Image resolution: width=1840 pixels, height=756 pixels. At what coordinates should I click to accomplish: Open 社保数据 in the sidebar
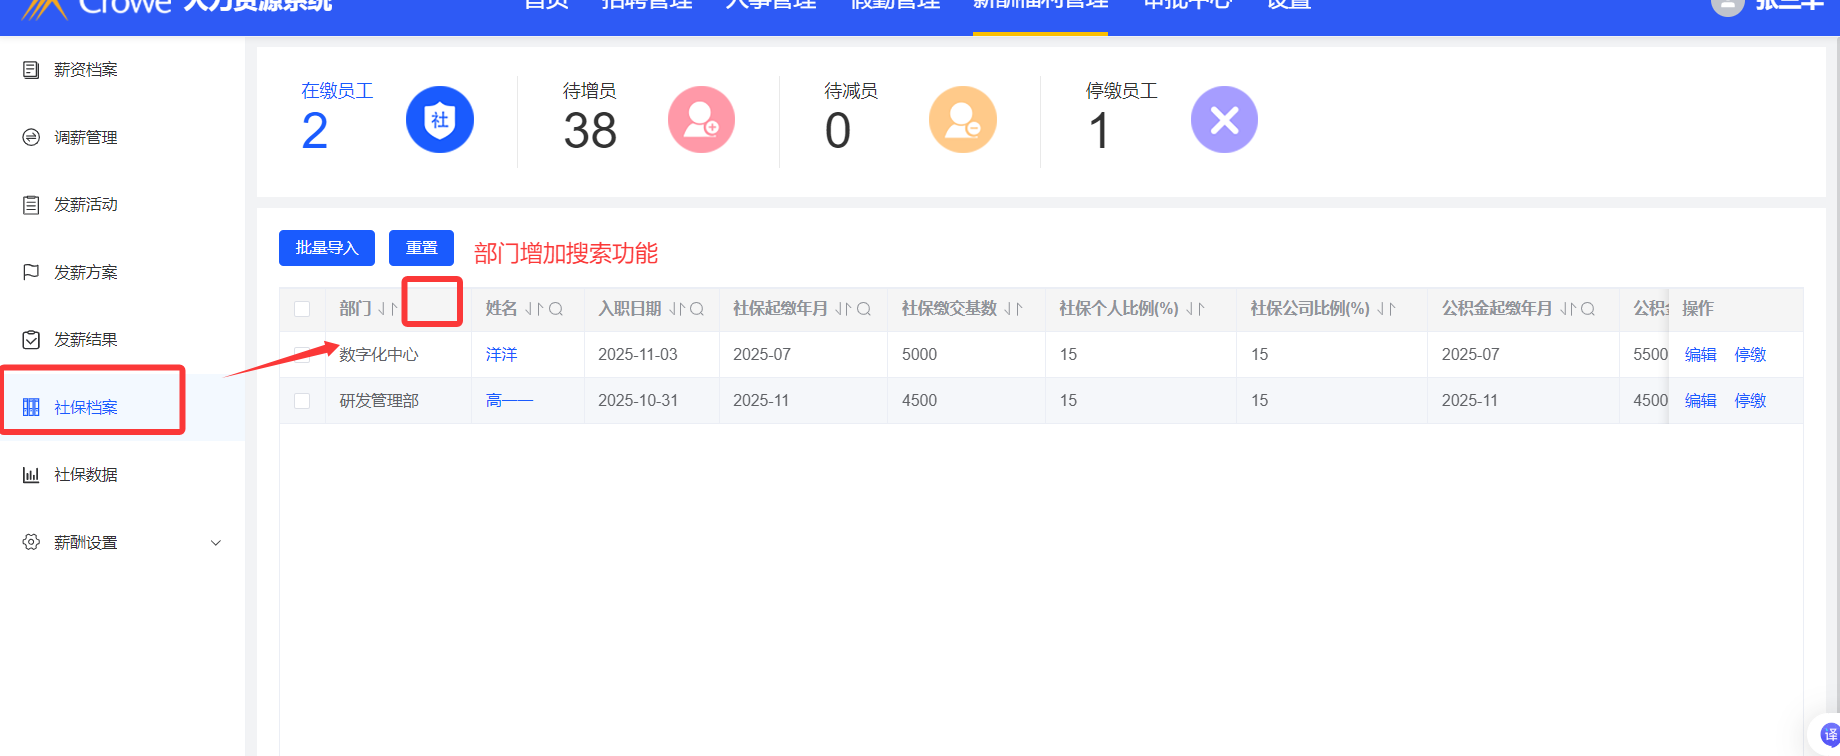[x=85, y=475]
